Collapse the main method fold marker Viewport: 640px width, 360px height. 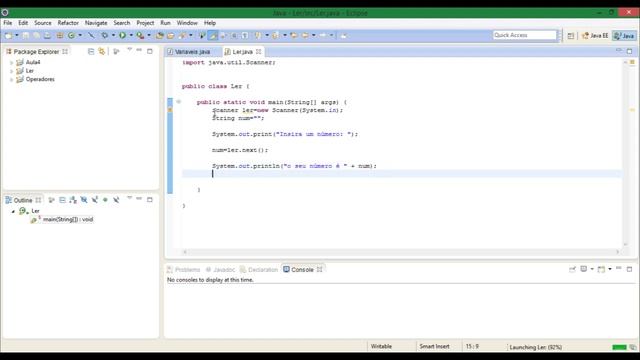(x=178, y=102)
